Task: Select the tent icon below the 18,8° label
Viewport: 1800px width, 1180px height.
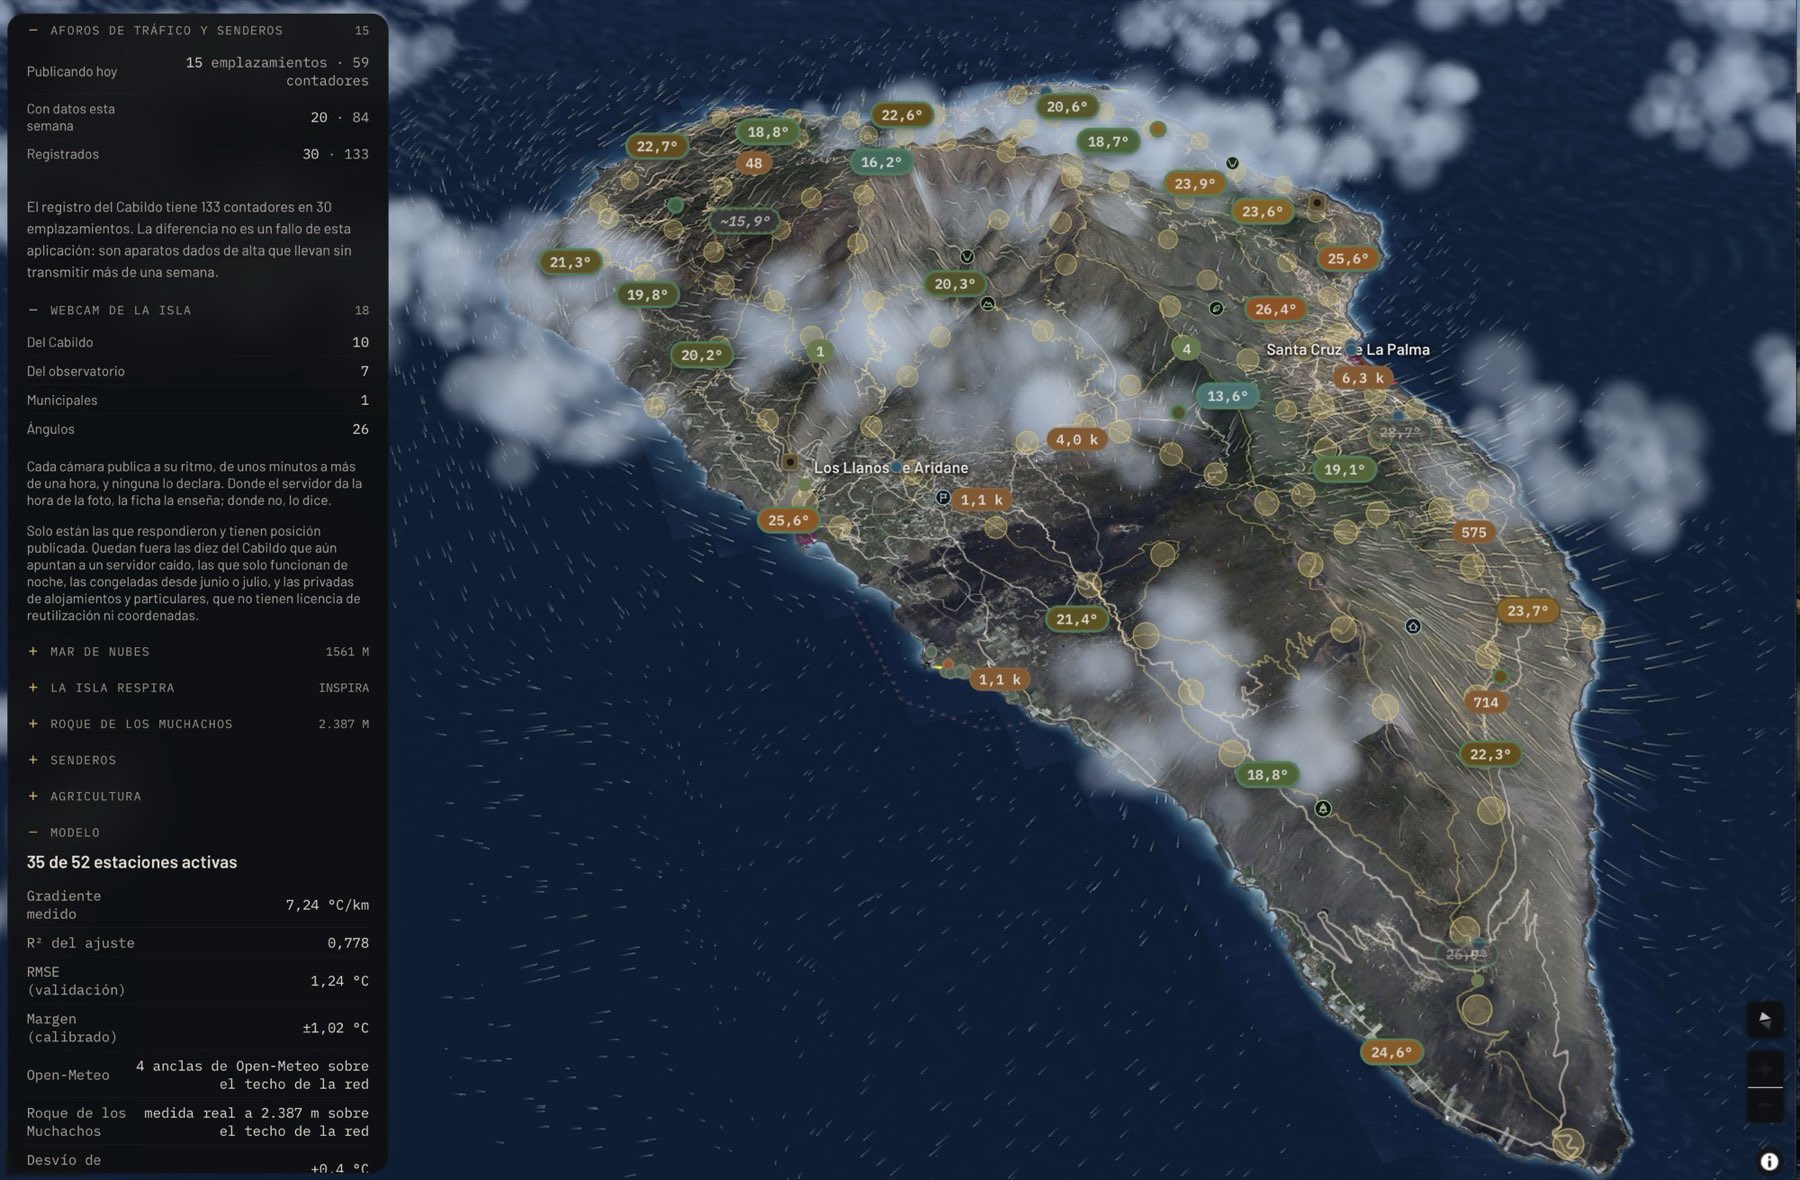Action: pyautogui.click(x=1323, y=808)
